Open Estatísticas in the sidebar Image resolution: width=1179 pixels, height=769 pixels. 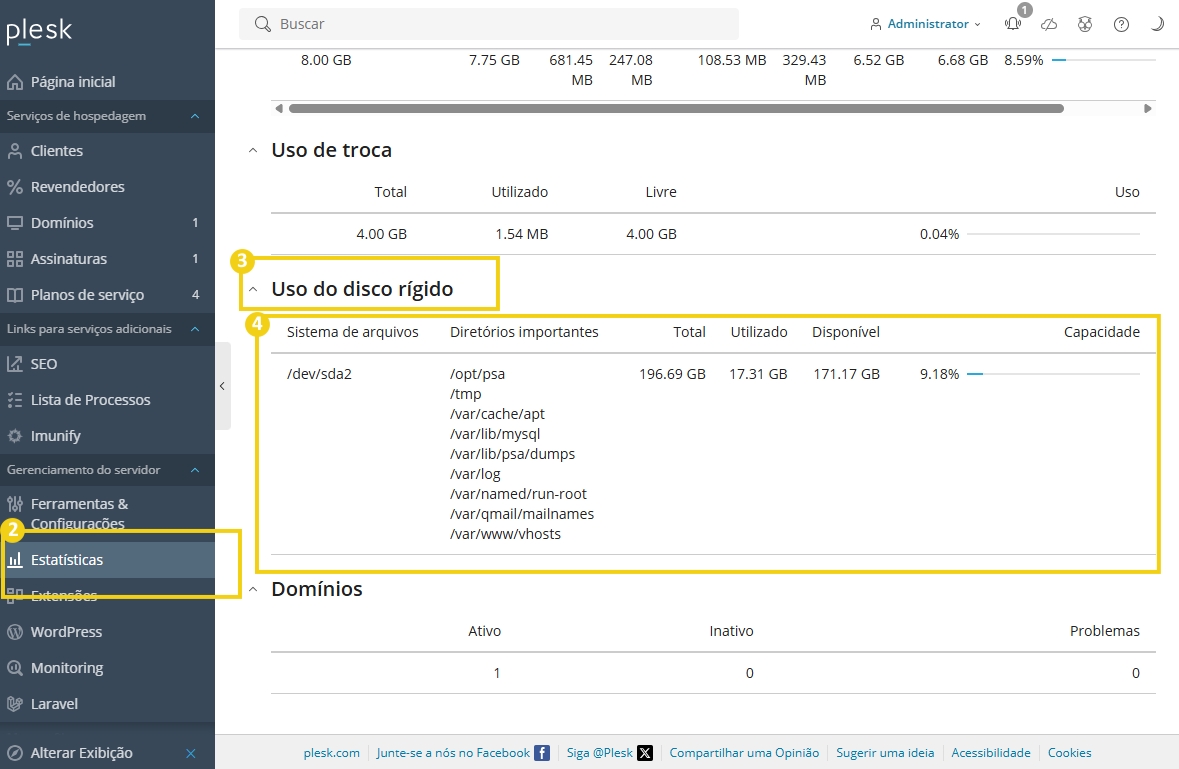(x=67, y=560)
